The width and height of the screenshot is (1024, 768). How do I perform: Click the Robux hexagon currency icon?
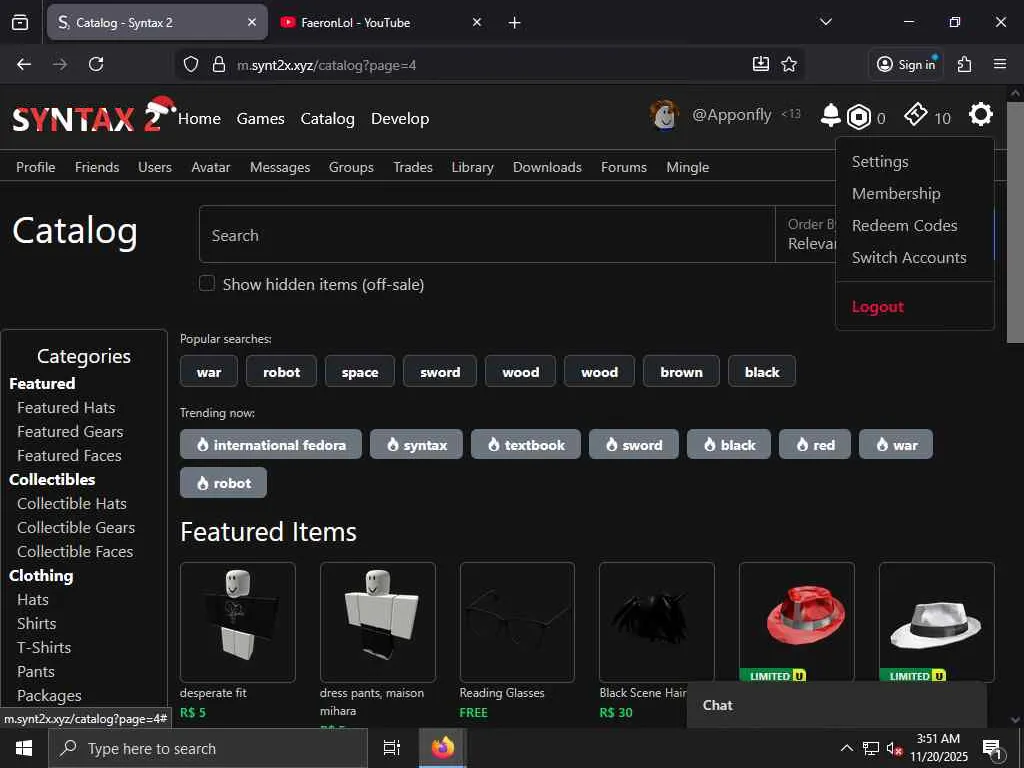click(x=859, y=117)
